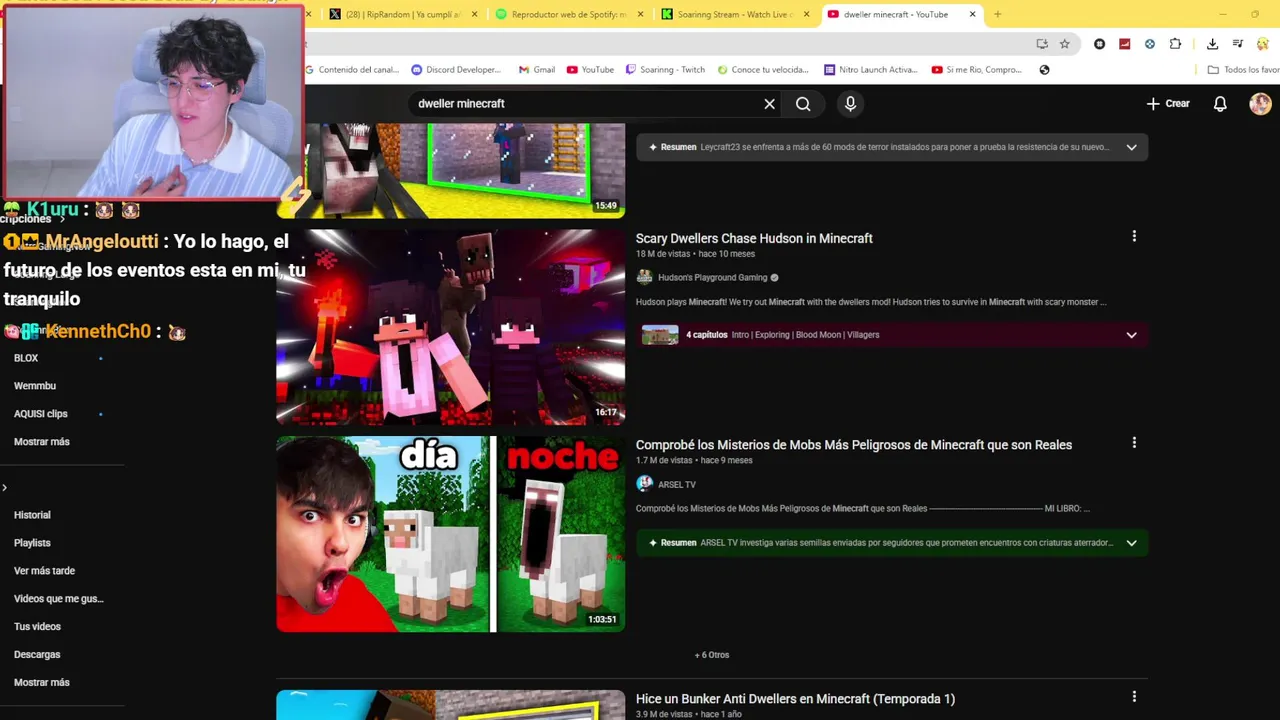1280x720 pixels.
Task: Open the YouTube account avatar menu
Action: [1260, 104]
